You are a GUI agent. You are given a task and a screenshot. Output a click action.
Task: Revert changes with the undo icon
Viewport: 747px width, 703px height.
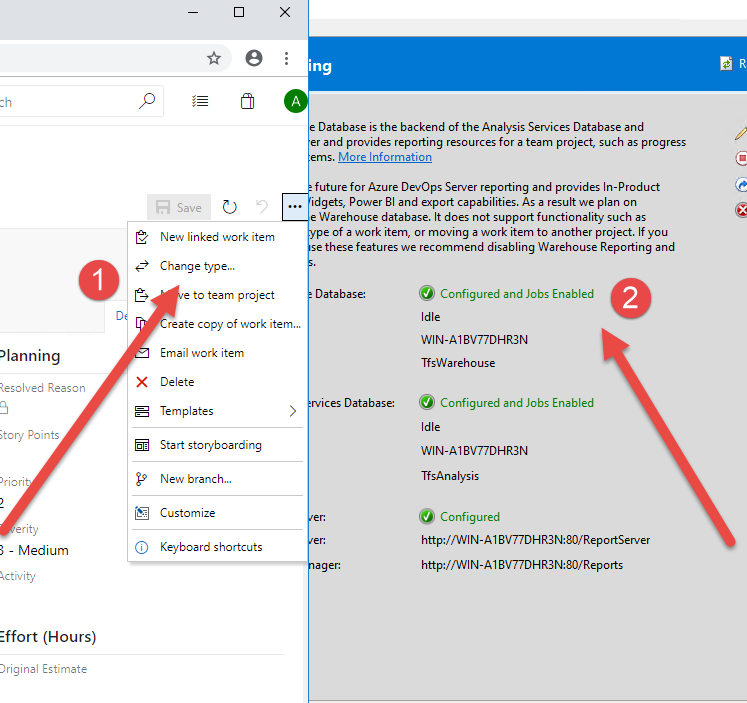pos(262,207)
